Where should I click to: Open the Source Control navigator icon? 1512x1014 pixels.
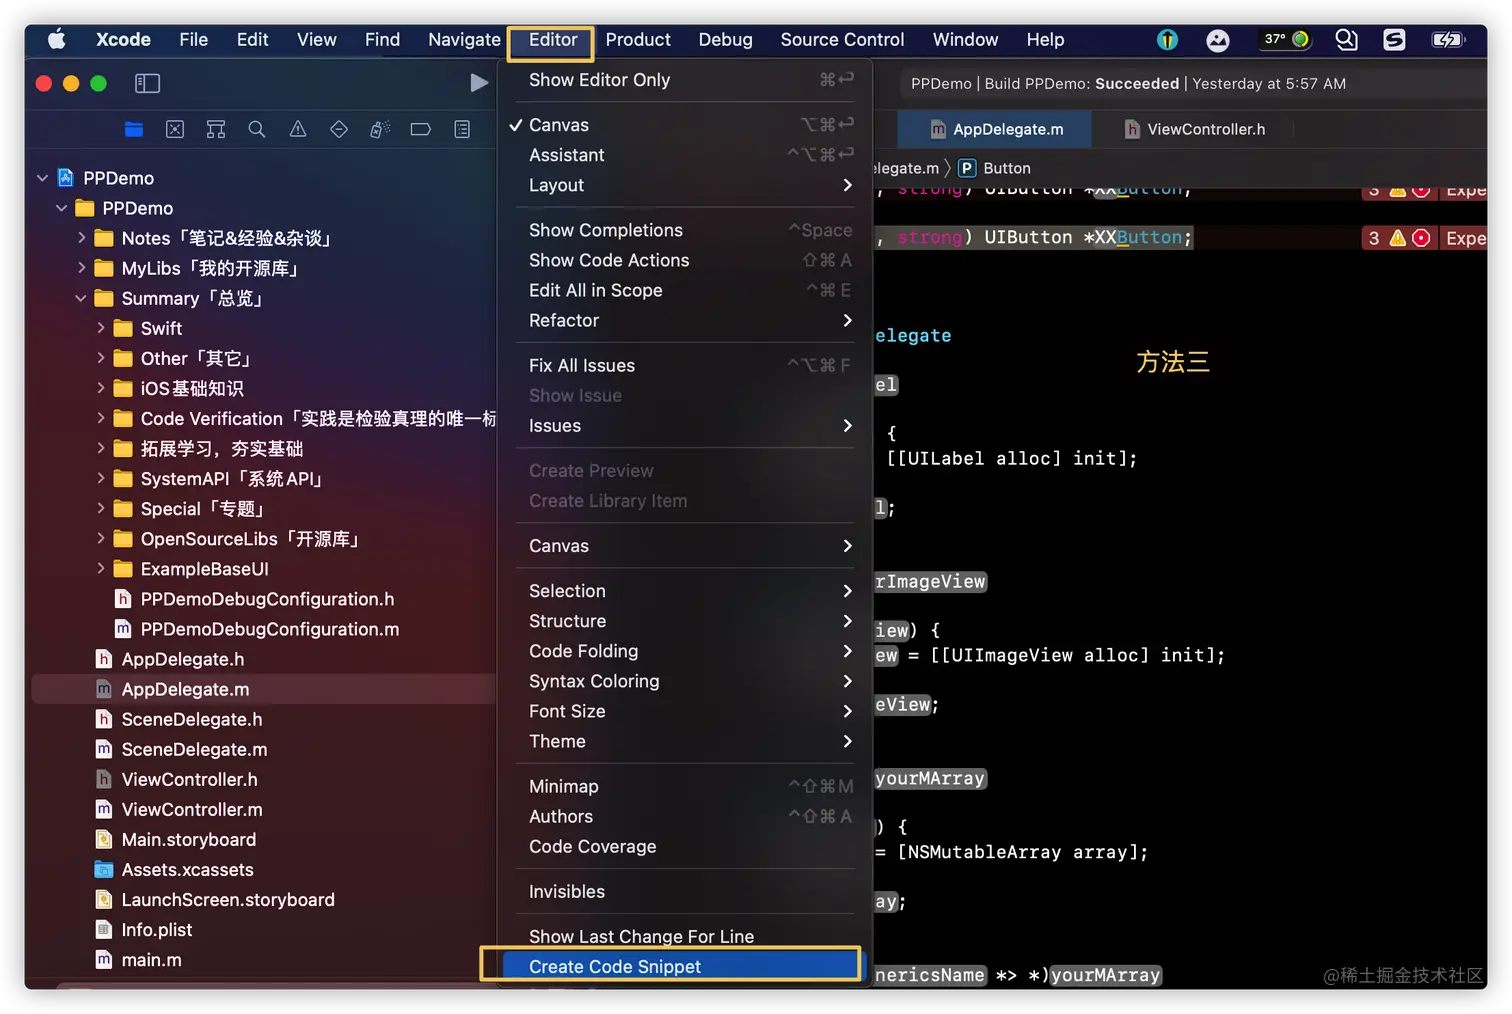(x=175, y=129)
